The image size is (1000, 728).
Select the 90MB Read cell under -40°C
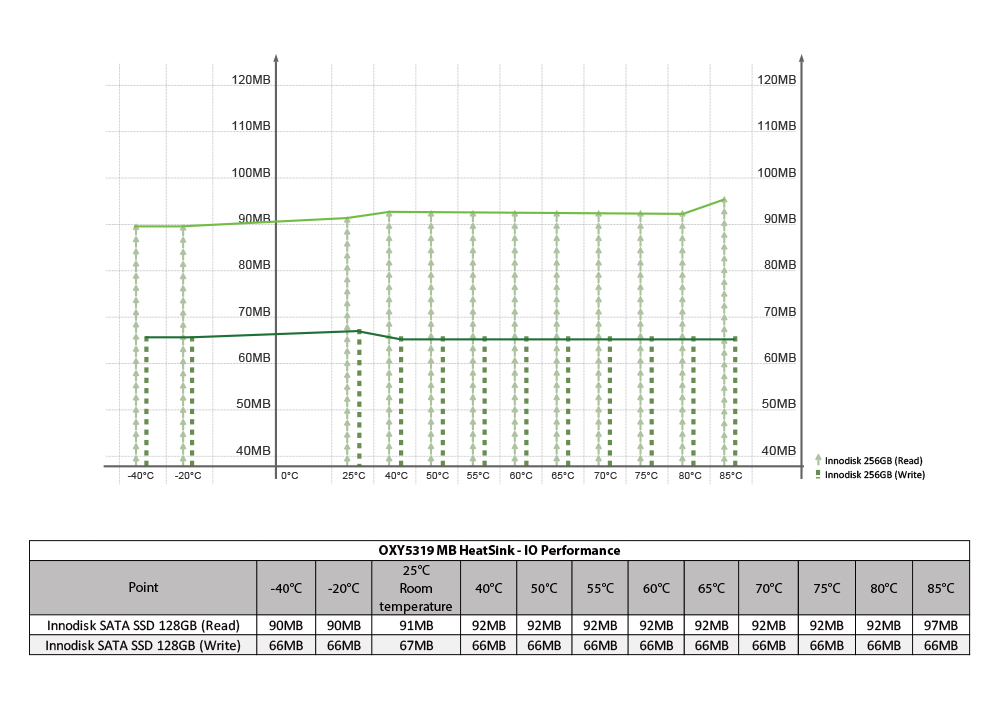[x=286, y=625]
